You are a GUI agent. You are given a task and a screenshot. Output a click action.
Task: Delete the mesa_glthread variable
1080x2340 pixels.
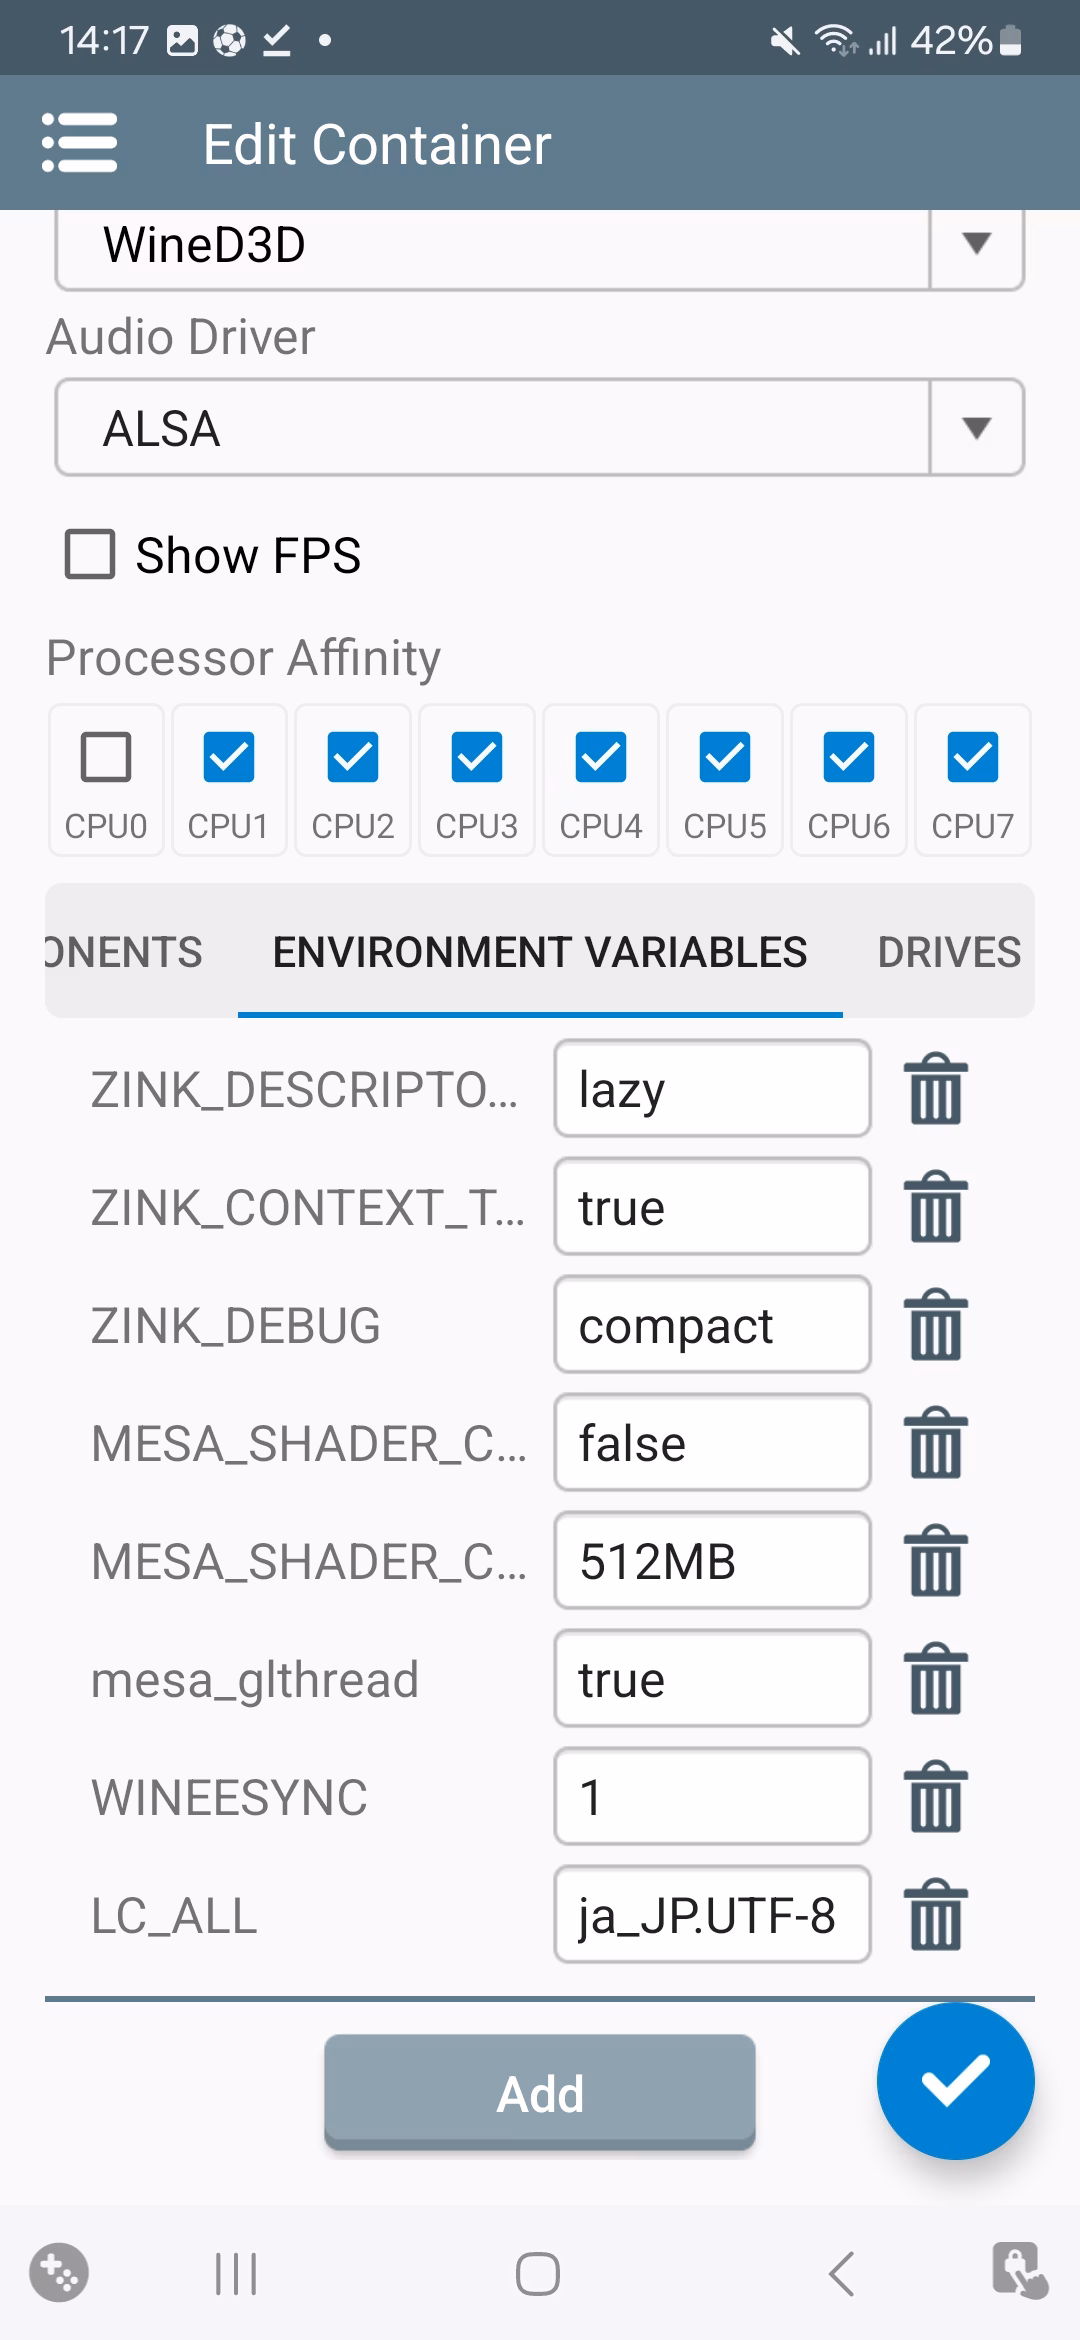click(936, 1679)
